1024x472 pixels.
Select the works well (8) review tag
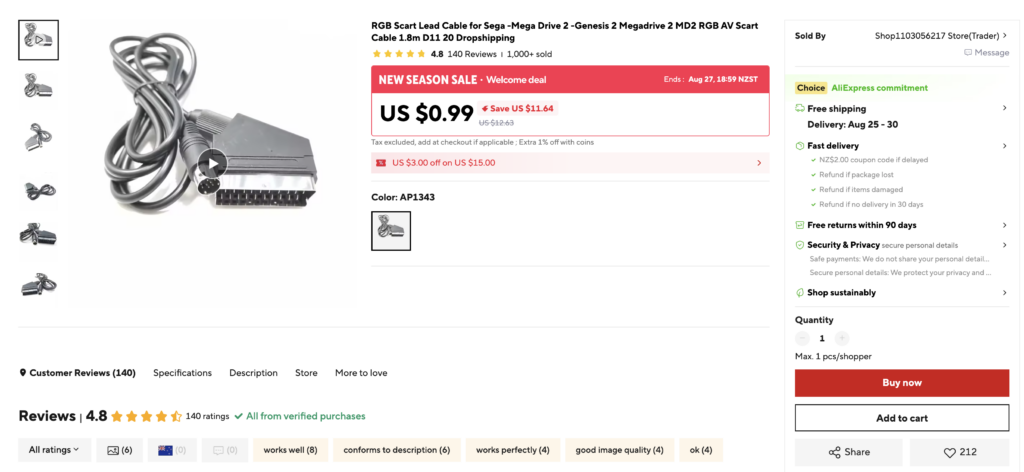[291, 450]
